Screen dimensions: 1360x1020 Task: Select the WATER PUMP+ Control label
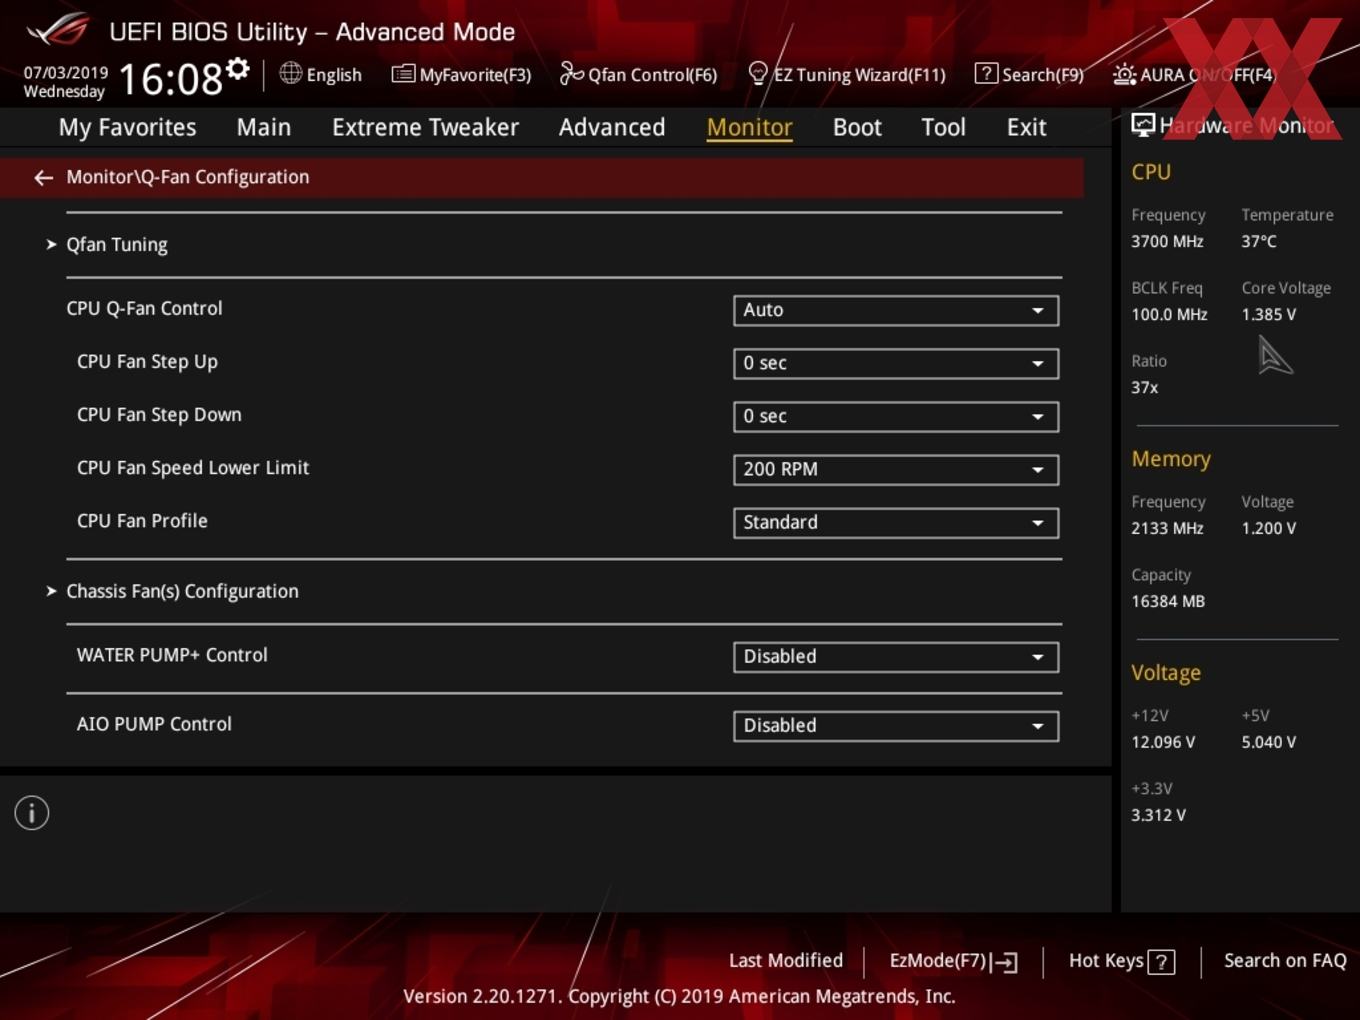172,655
